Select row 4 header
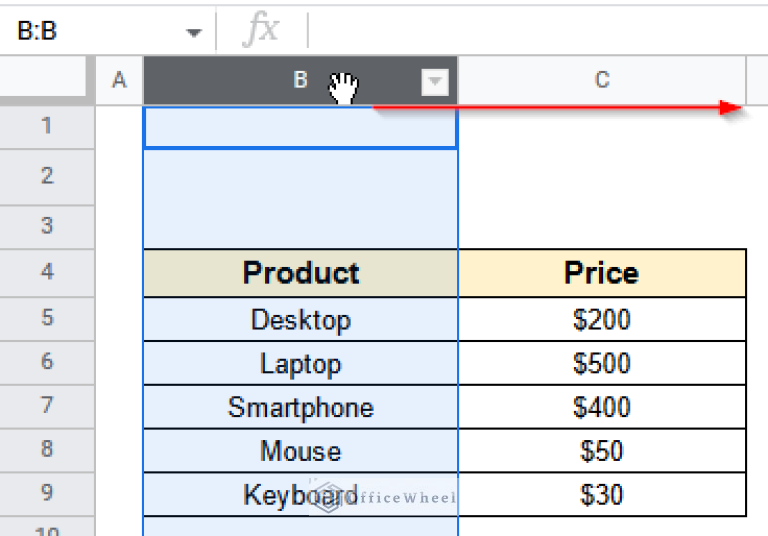 pos(47,272)
